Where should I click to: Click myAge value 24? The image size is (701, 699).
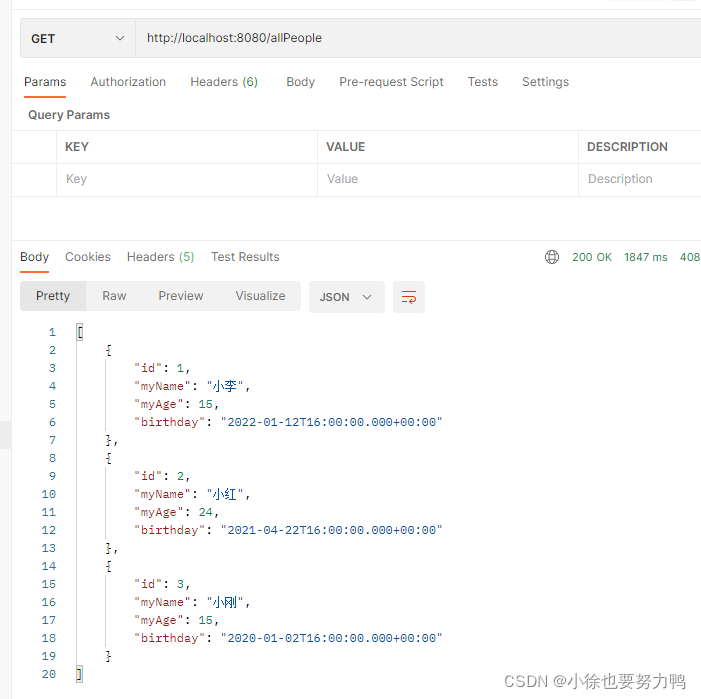pyautogui.click(x=206, y=513)
